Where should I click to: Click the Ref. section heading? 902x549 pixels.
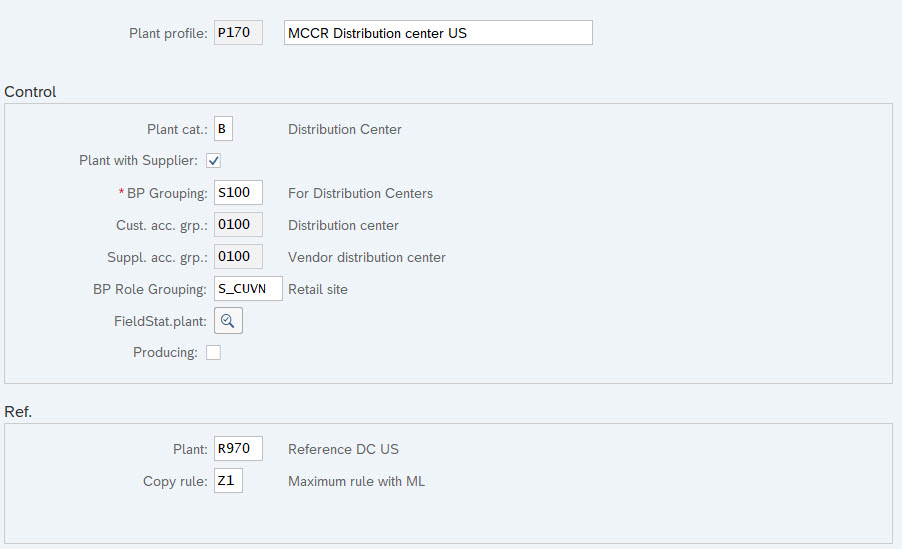tap(18, 412)
